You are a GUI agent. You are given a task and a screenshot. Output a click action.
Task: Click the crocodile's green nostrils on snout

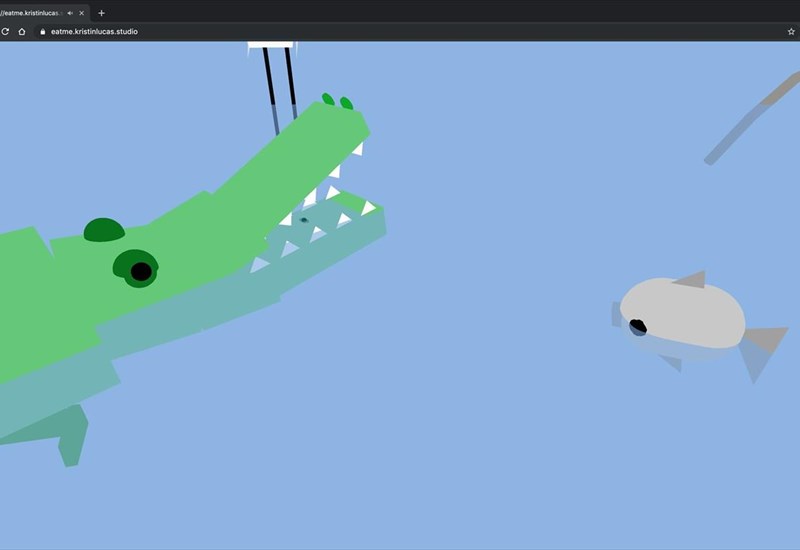[x=337, y=101]
